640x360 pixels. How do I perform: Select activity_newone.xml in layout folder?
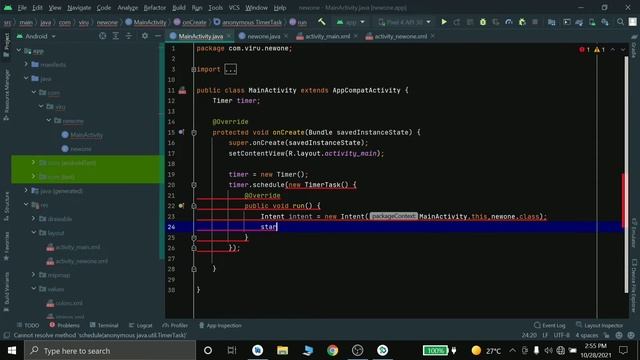click(x=78, y=261)
